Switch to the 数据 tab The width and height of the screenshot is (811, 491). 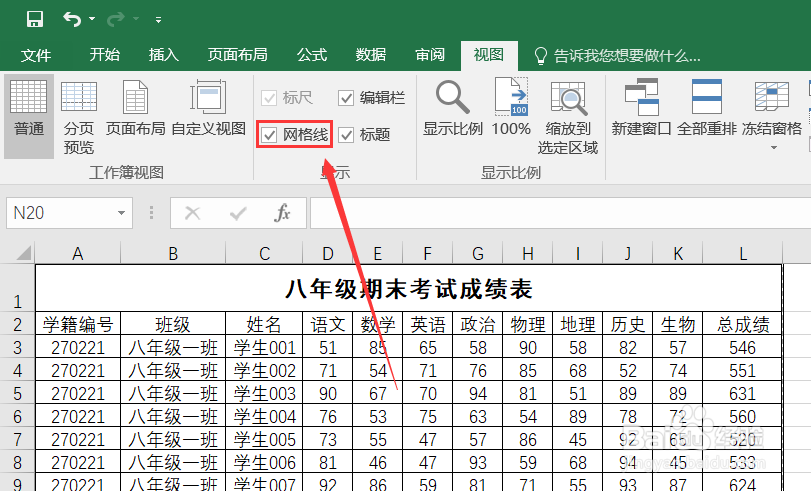[x=371, y=55]
